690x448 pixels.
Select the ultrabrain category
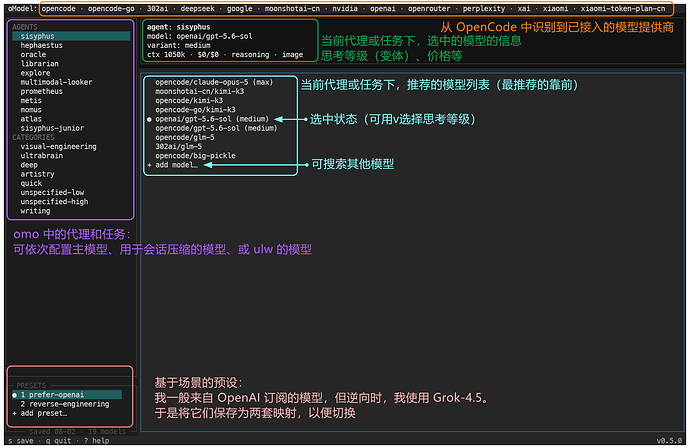[x=41, y=156]
